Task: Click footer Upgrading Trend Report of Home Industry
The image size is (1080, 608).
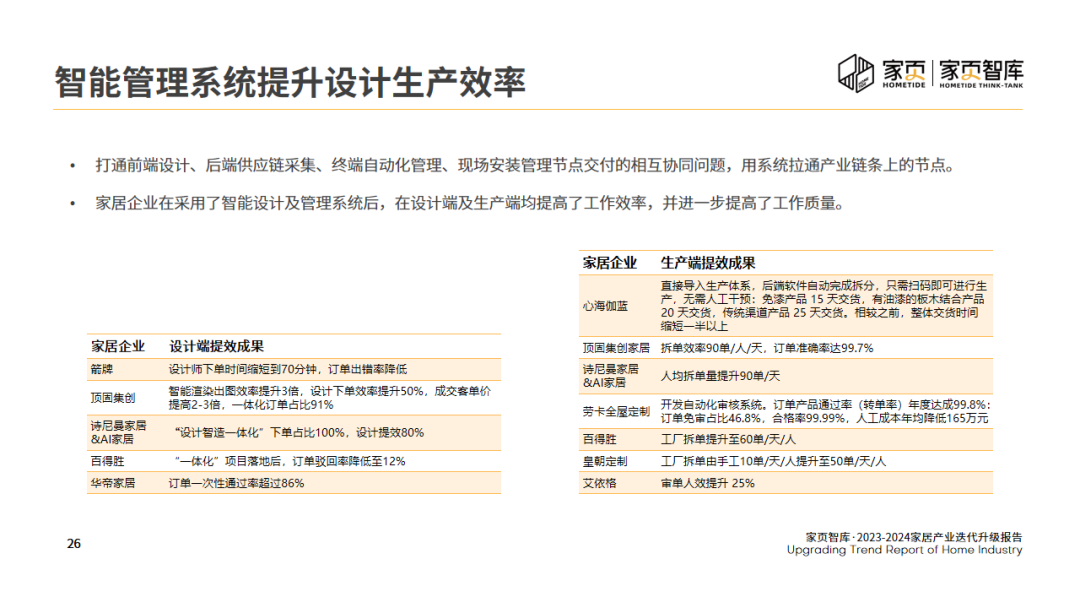Action: (x=904, y=550)
